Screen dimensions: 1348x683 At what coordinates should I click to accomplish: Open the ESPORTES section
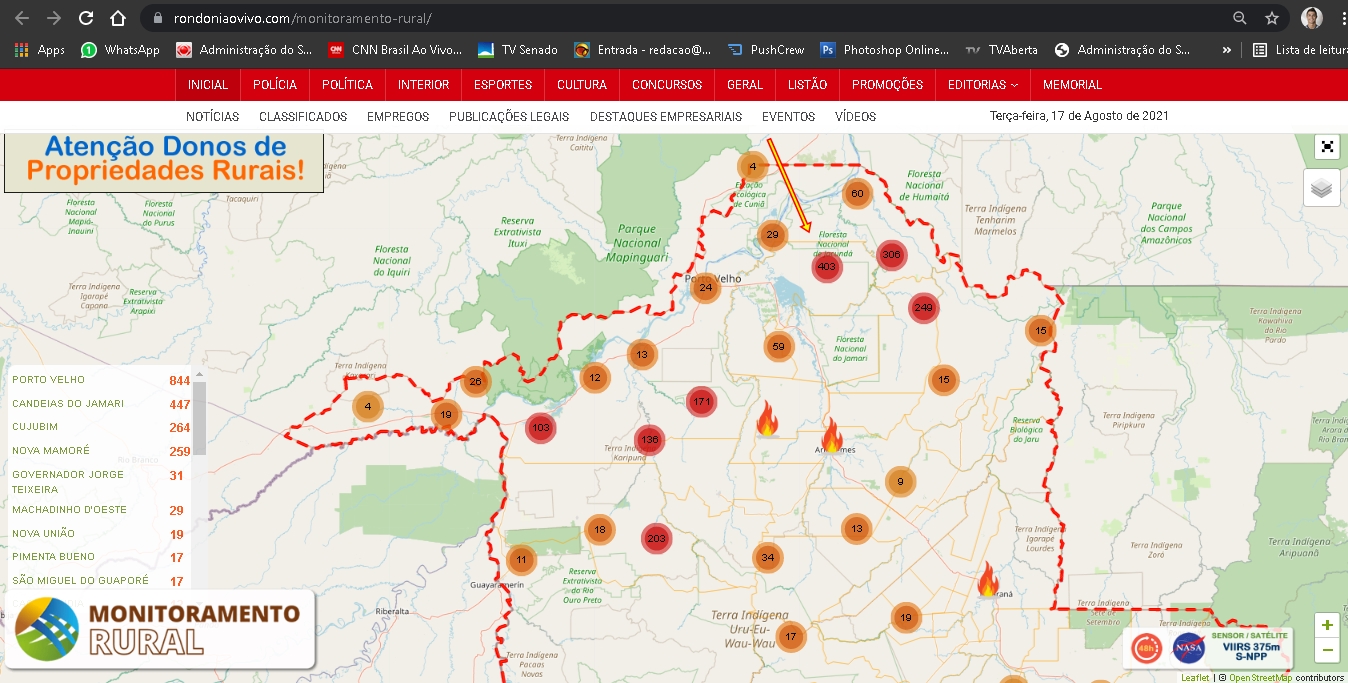point(503,85)
